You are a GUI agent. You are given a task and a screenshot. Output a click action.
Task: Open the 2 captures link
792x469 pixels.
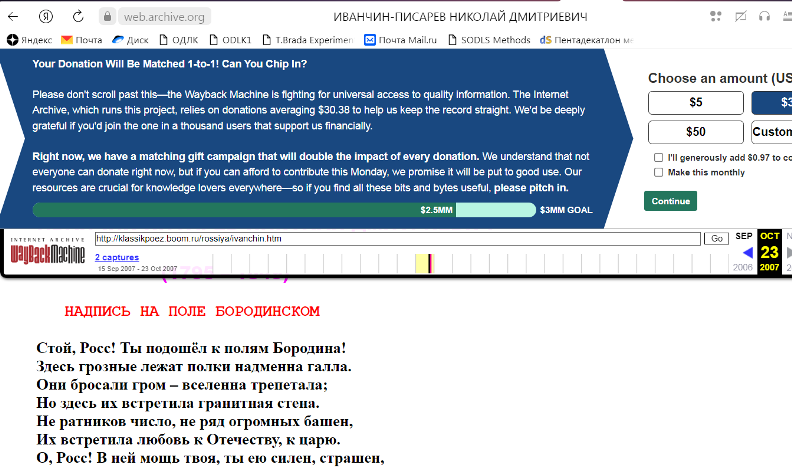click(x=117, y=257)
